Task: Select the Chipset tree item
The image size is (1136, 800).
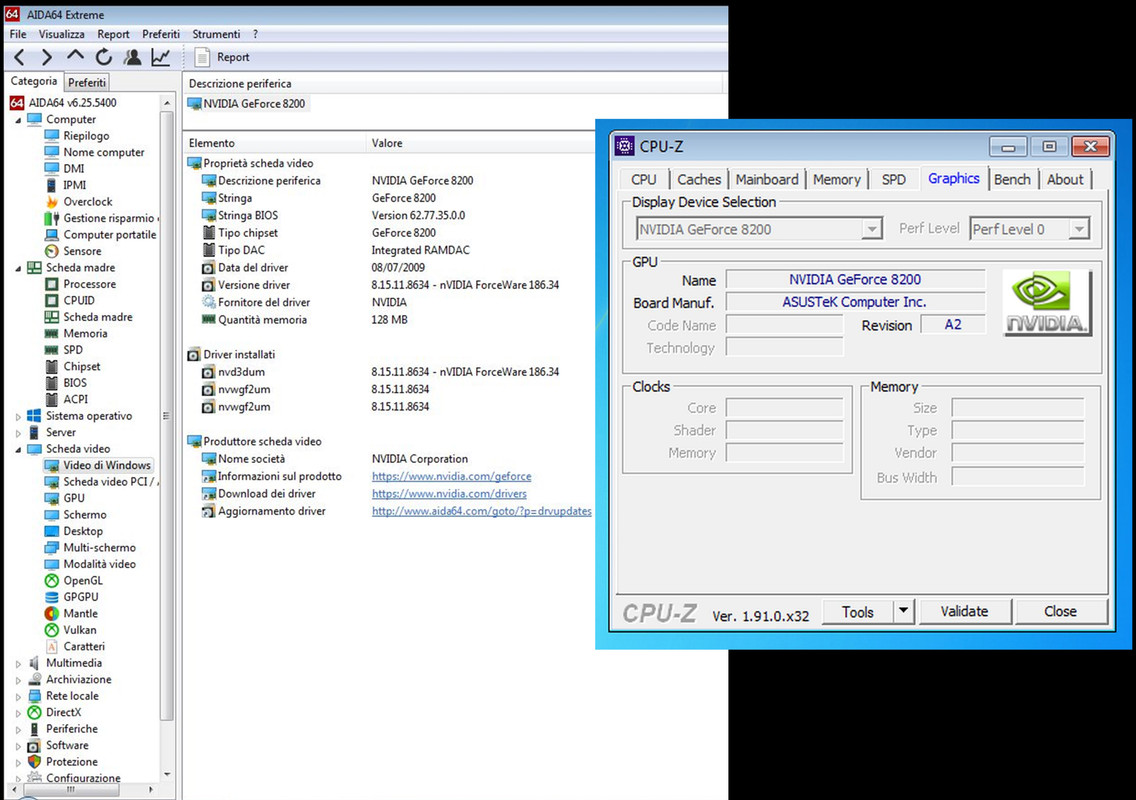Action: (82, 367)
